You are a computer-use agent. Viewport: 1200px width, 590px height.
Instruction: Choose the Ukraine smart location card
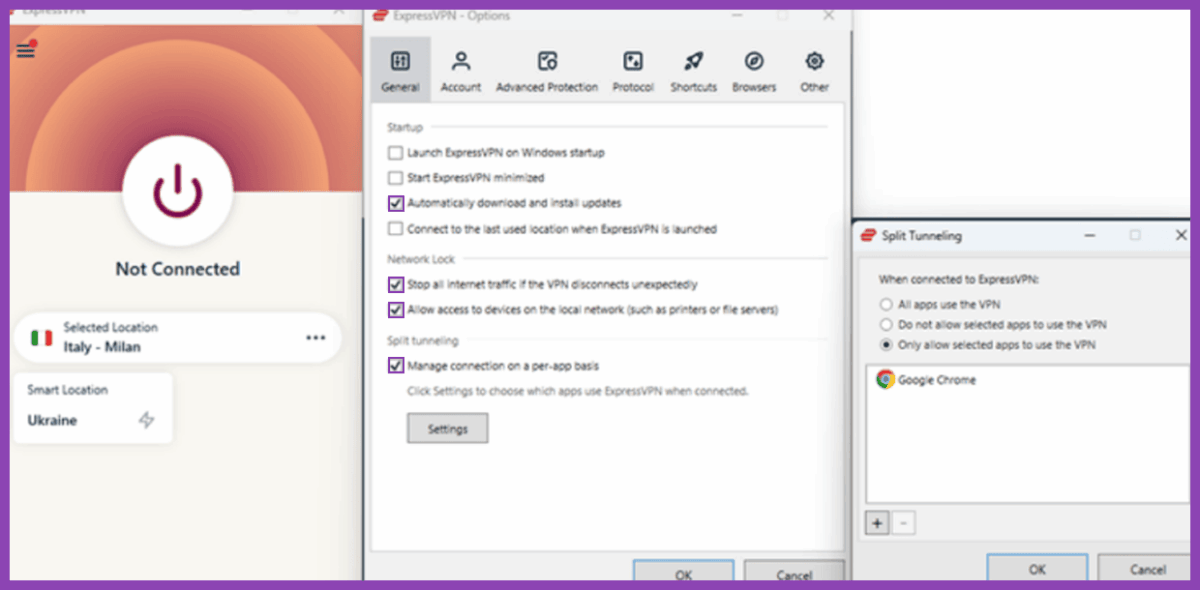click(93, 408)
